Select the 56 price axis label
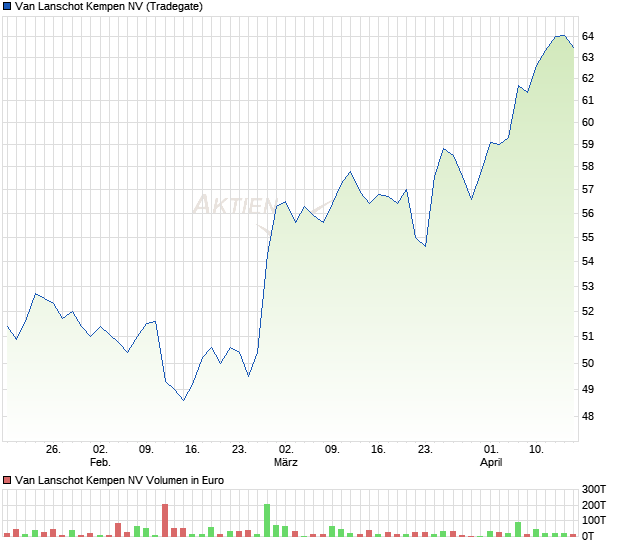 pos(588,213)
